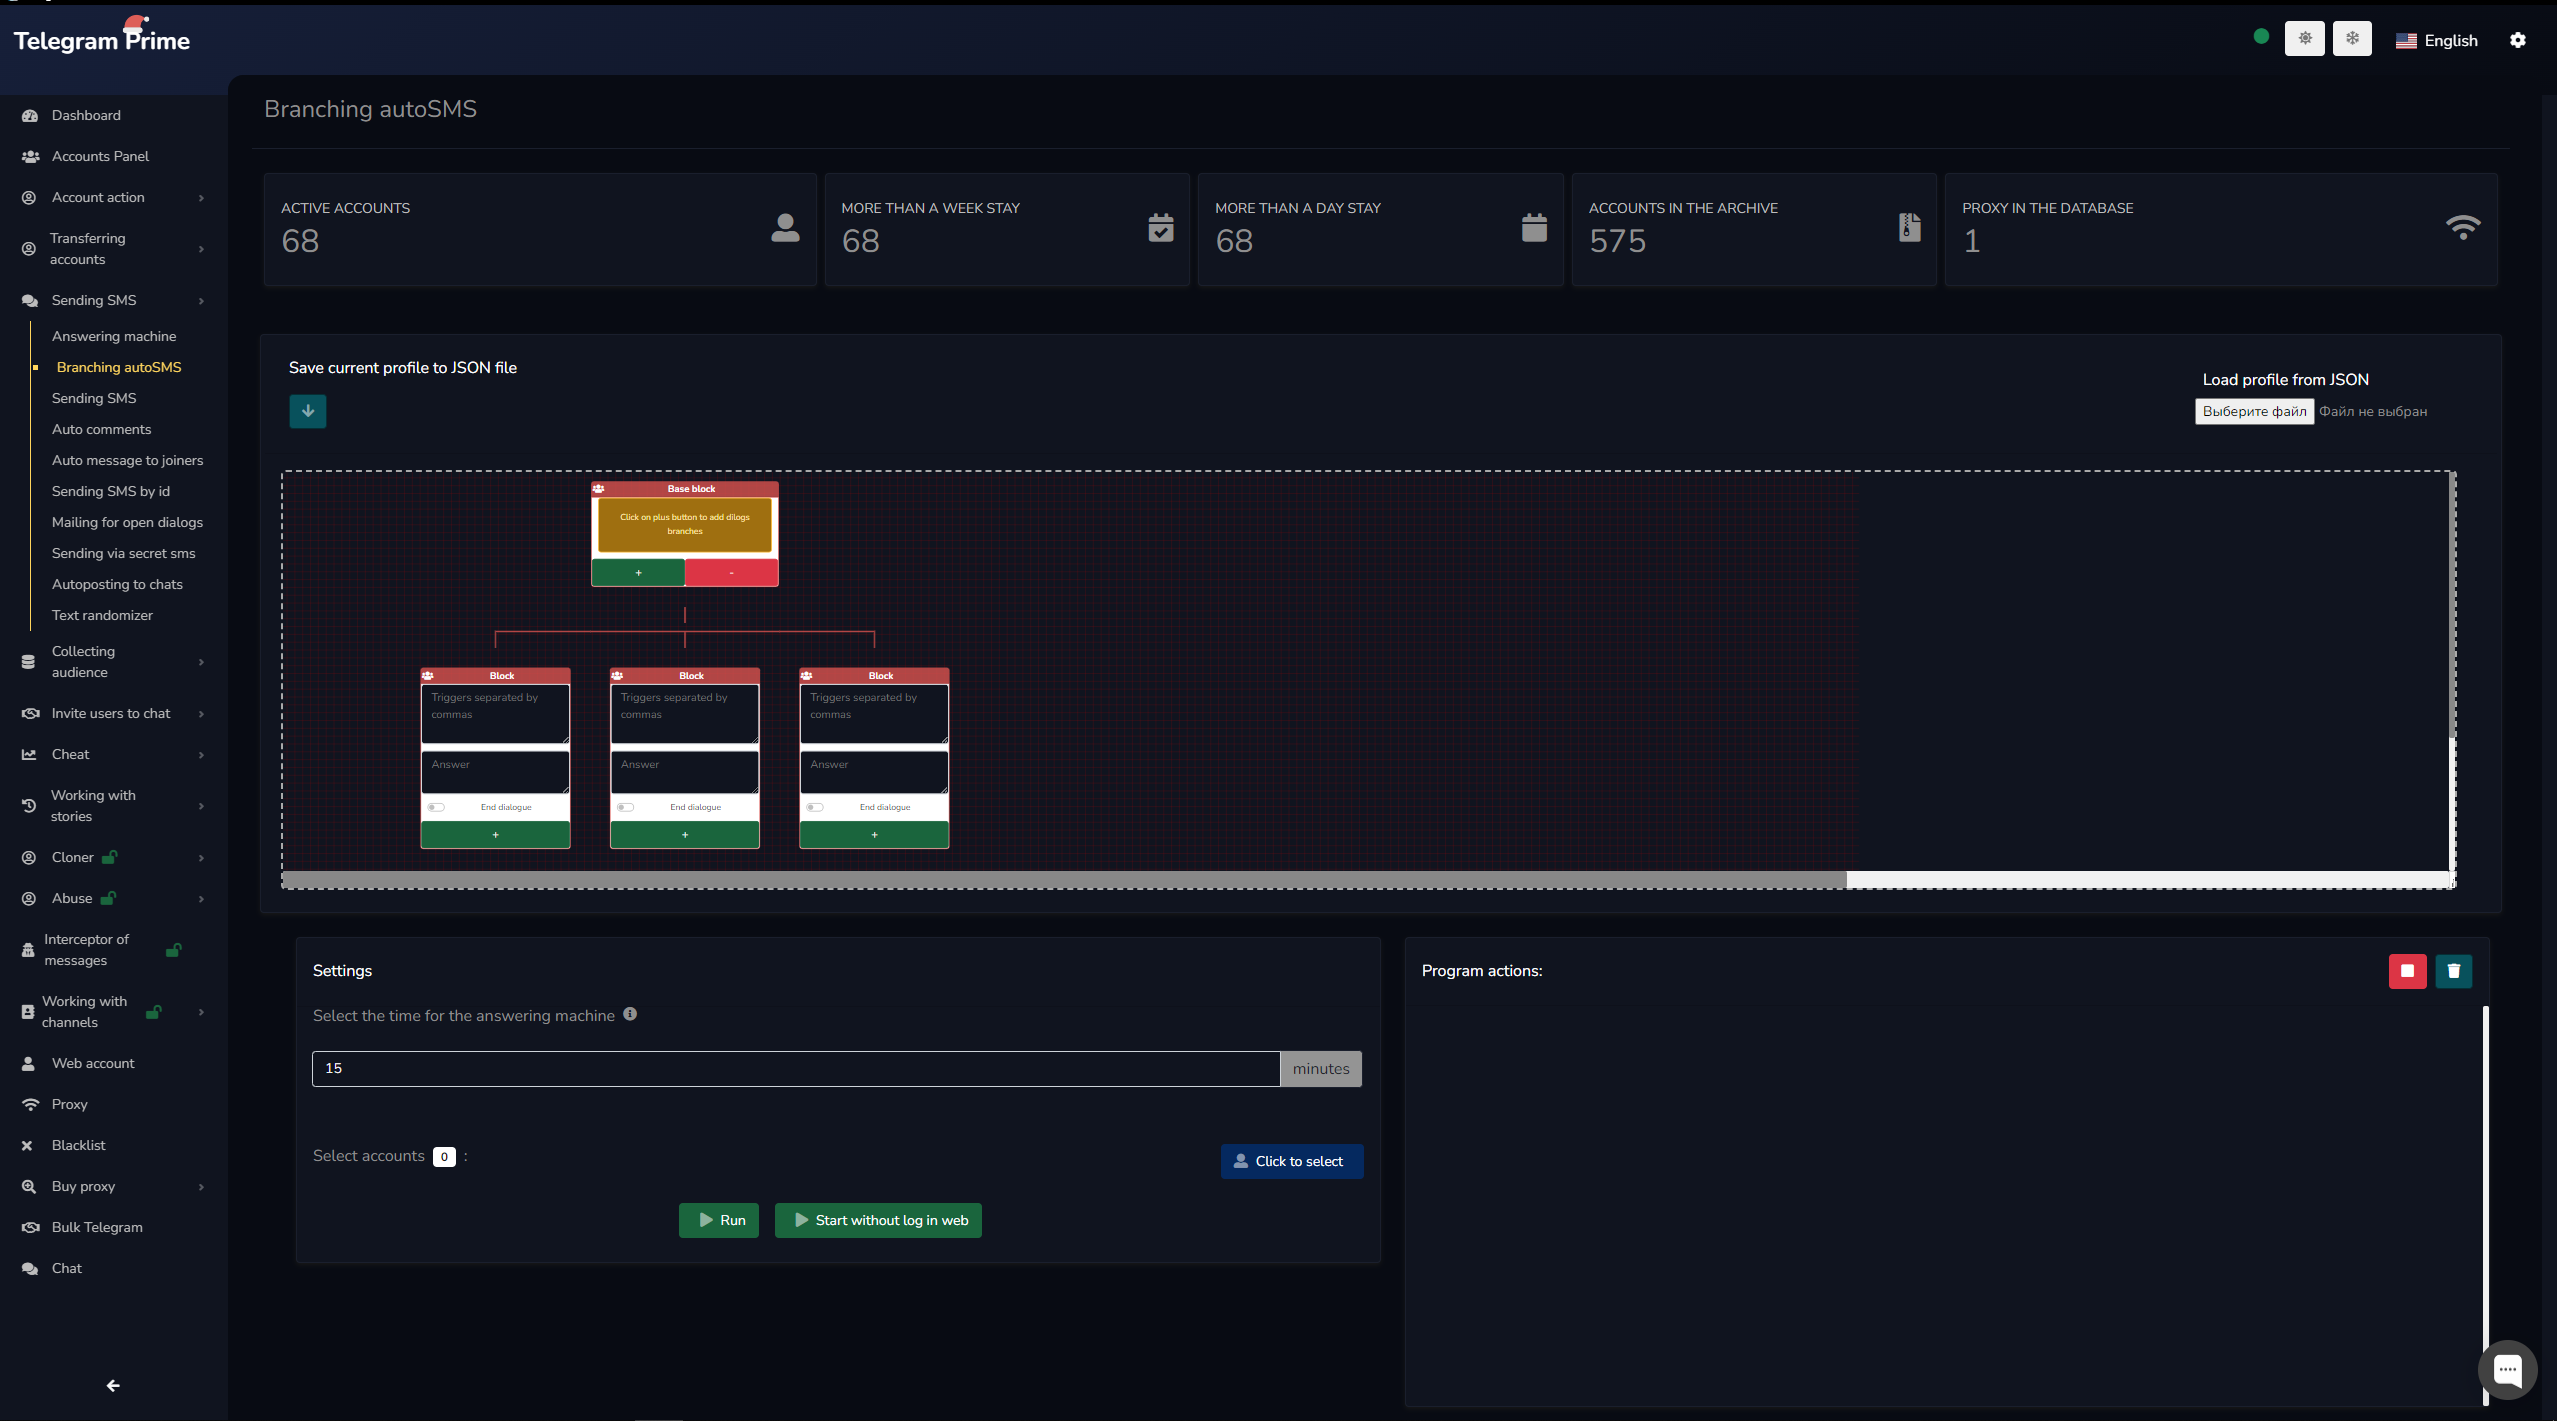This screenshot has width=2557, height=1421.
Task: Click the trash icon to clear Program actions
Action: (2452, 970)
